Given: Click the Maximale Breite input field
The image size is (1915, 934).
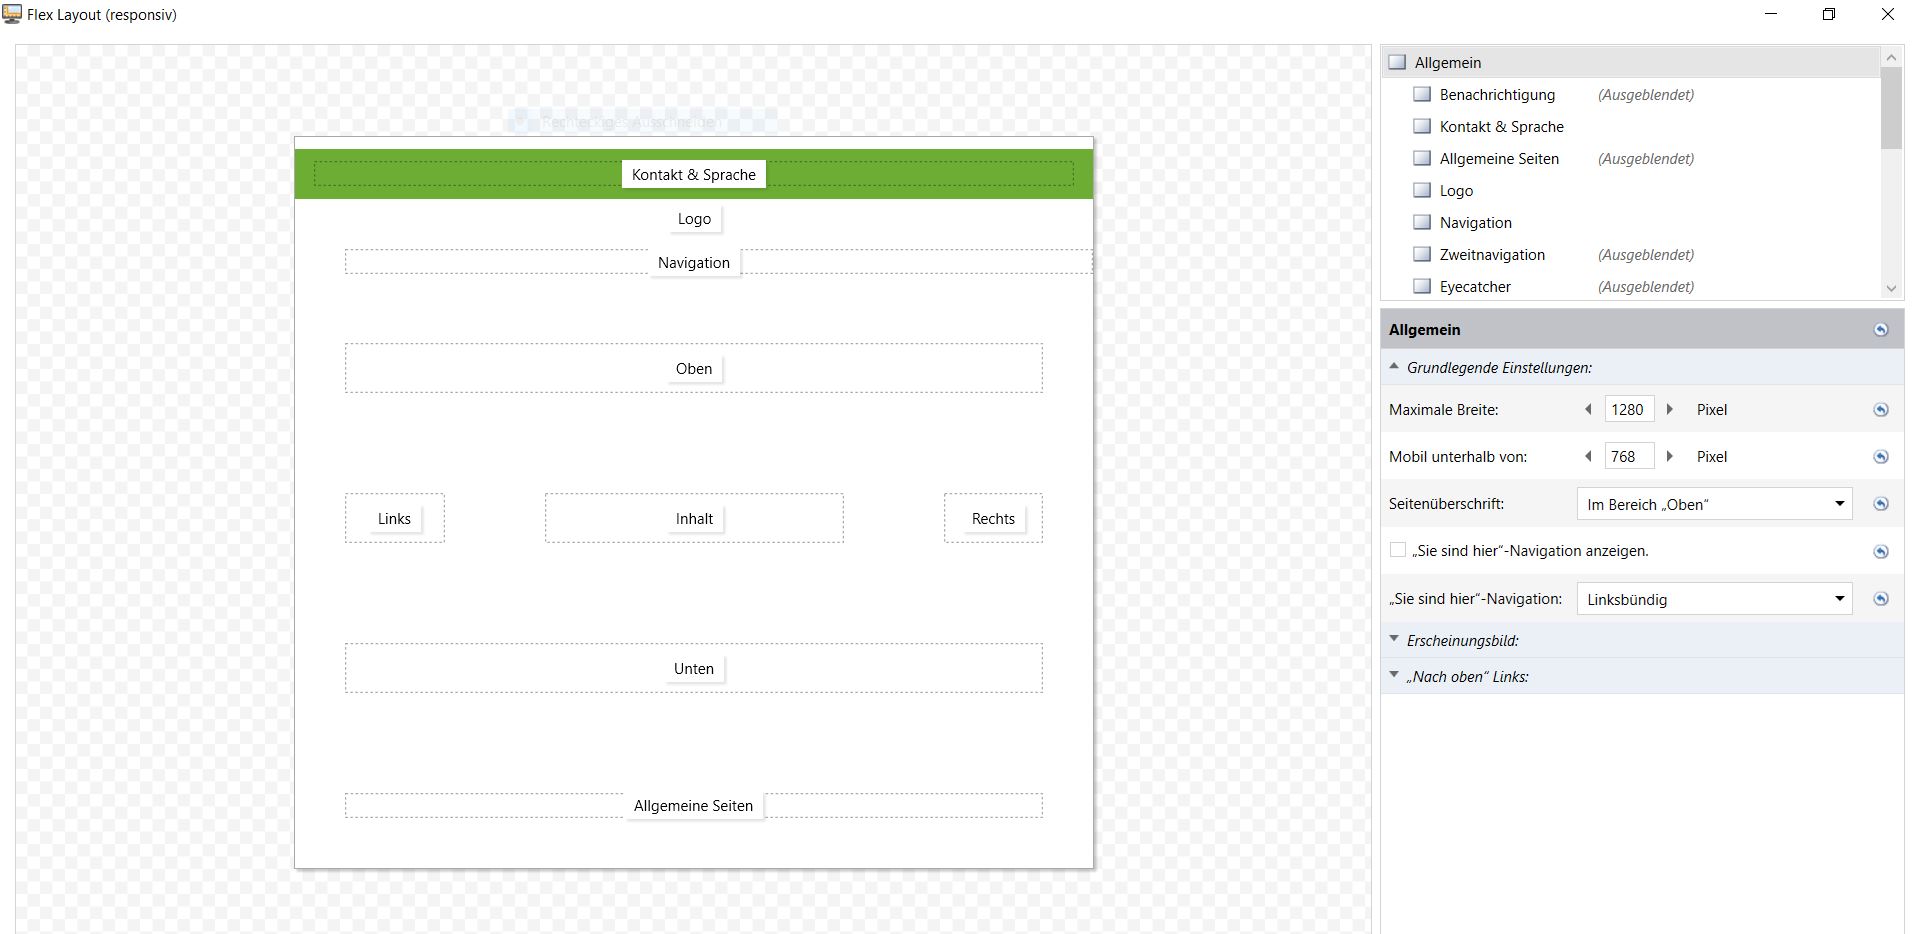Looking at the screenshot, I should coord(1627,410).
